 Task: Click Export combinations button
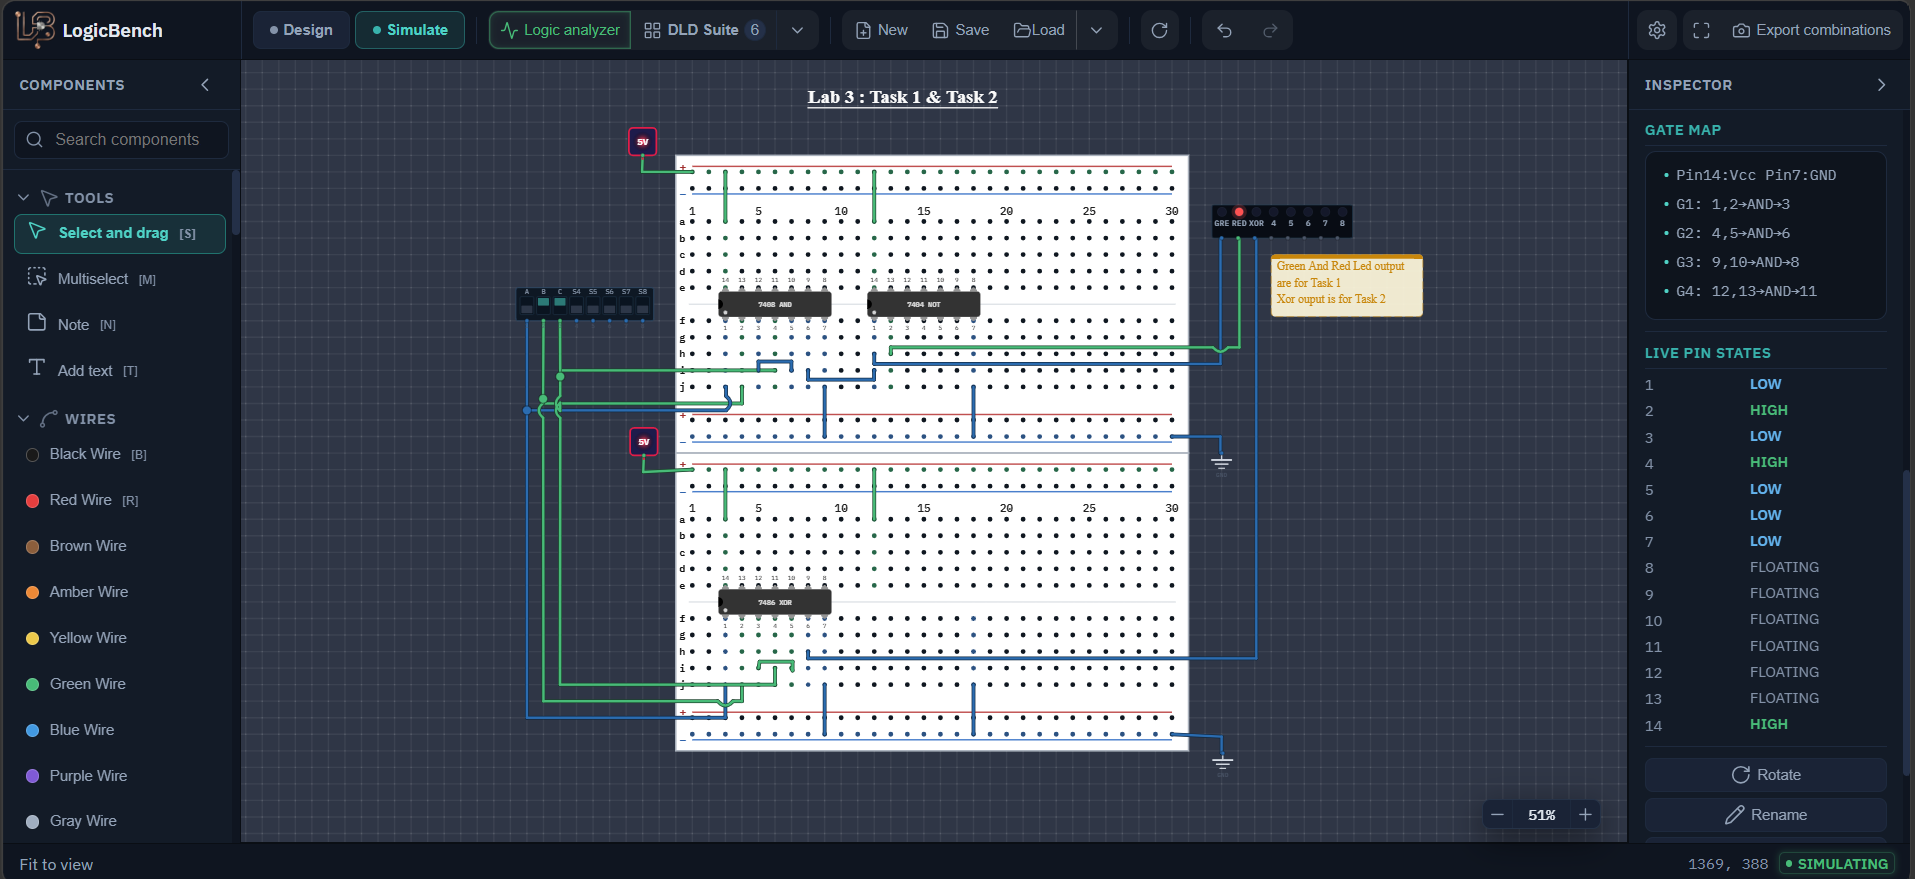pyautogui.click(x=1811, y=30)
